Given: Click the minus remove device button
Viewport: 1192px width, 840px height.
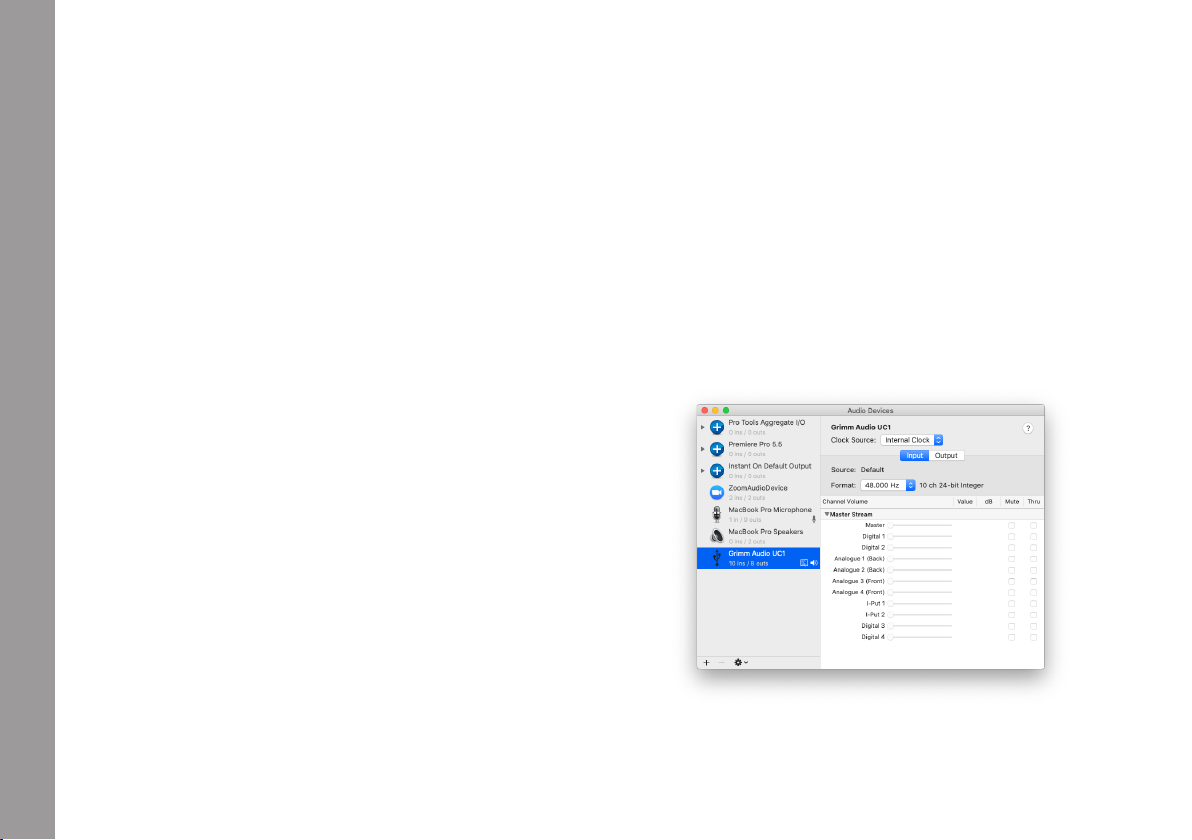Looking at the screenshot, I should [x=721, y=663].
